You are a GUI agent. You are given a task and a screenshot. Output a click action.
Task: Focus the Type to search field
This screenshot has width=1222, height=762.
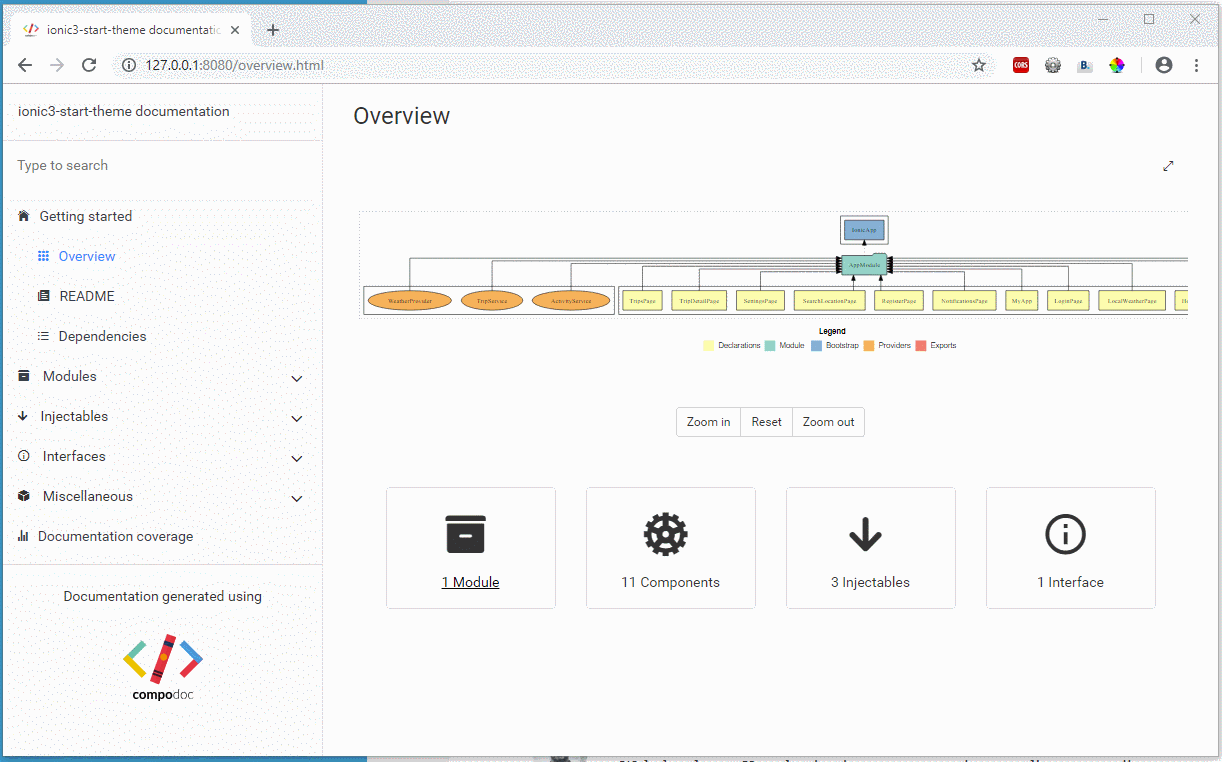click(160, 166)
